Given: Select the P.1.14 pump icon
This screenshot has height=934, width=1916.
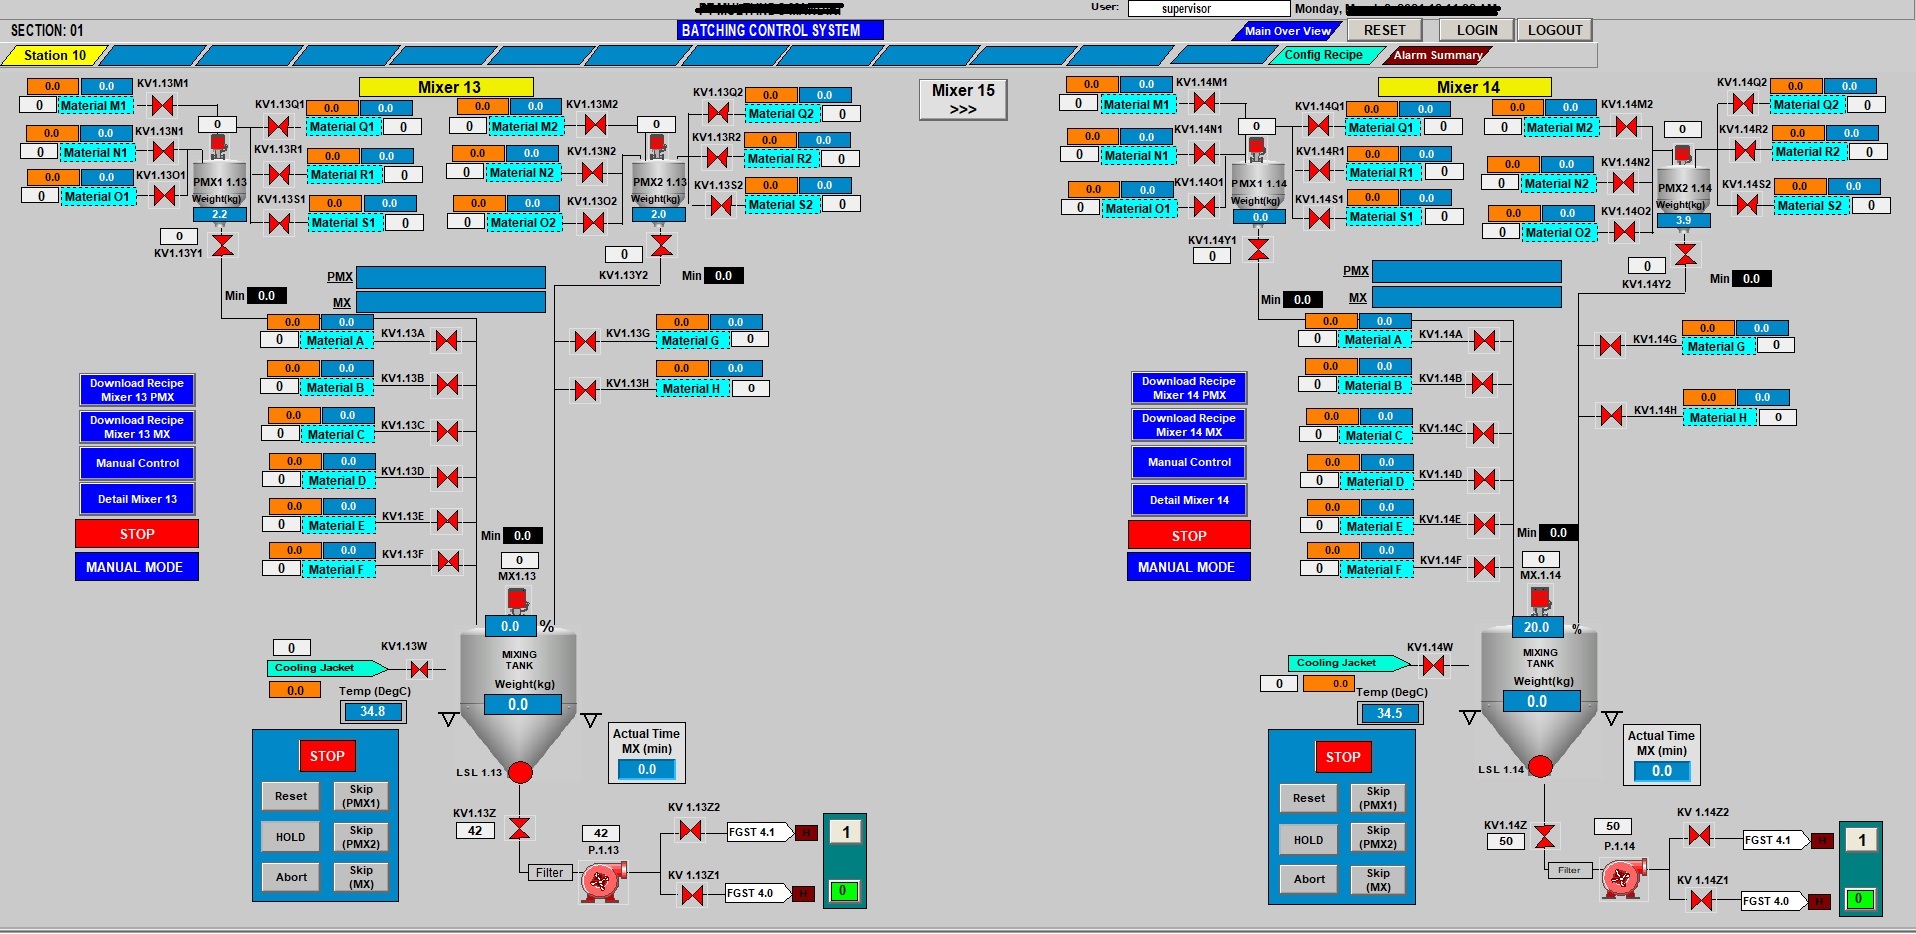Looking at the screenshot, I should click(x=1623, y=879).
